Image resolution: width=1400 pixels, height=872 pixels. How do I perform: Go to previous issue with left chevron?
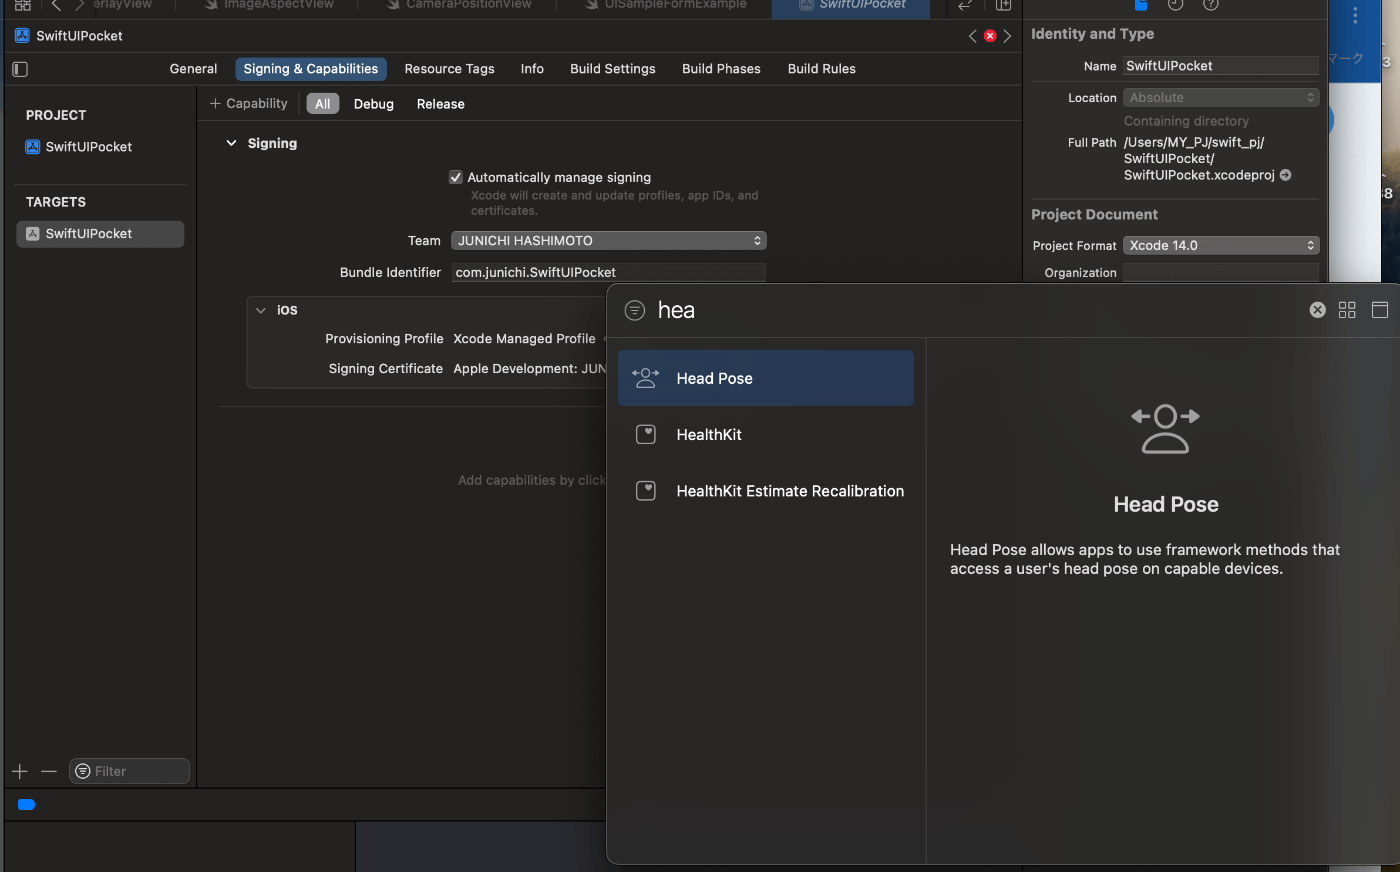pos(973,36)
